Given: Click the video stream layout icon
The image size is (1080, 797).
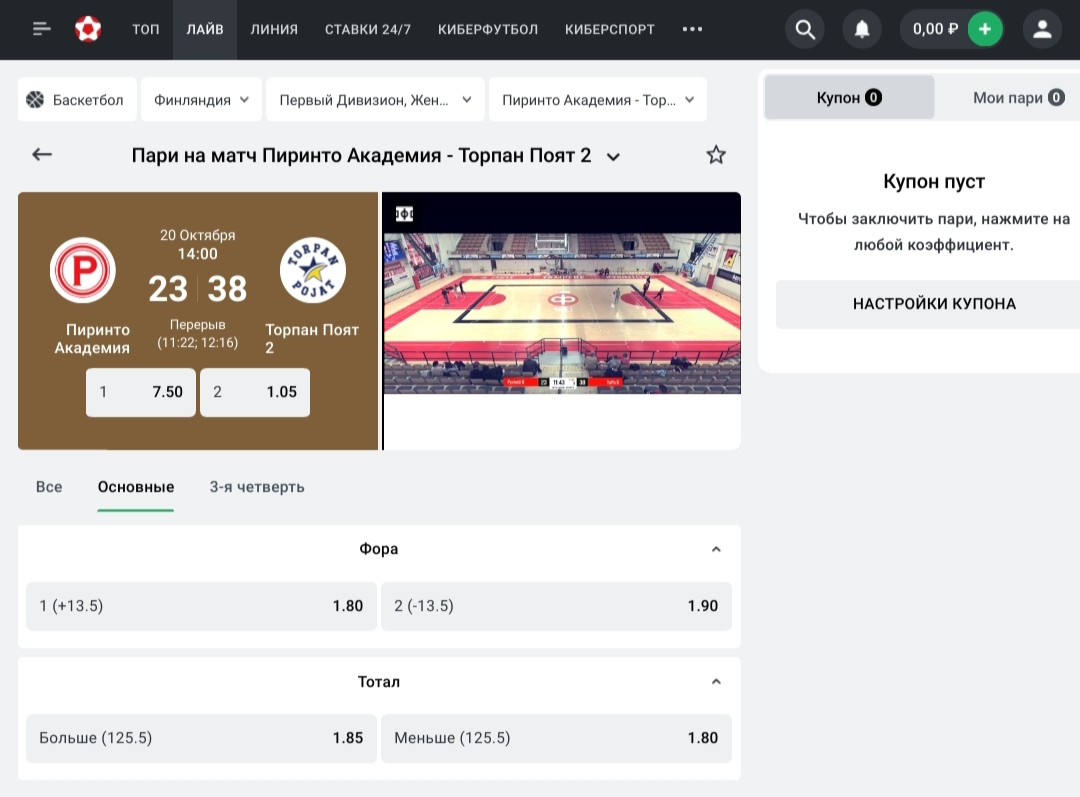Looking at the screenshot, I should (x=404, y=213).
